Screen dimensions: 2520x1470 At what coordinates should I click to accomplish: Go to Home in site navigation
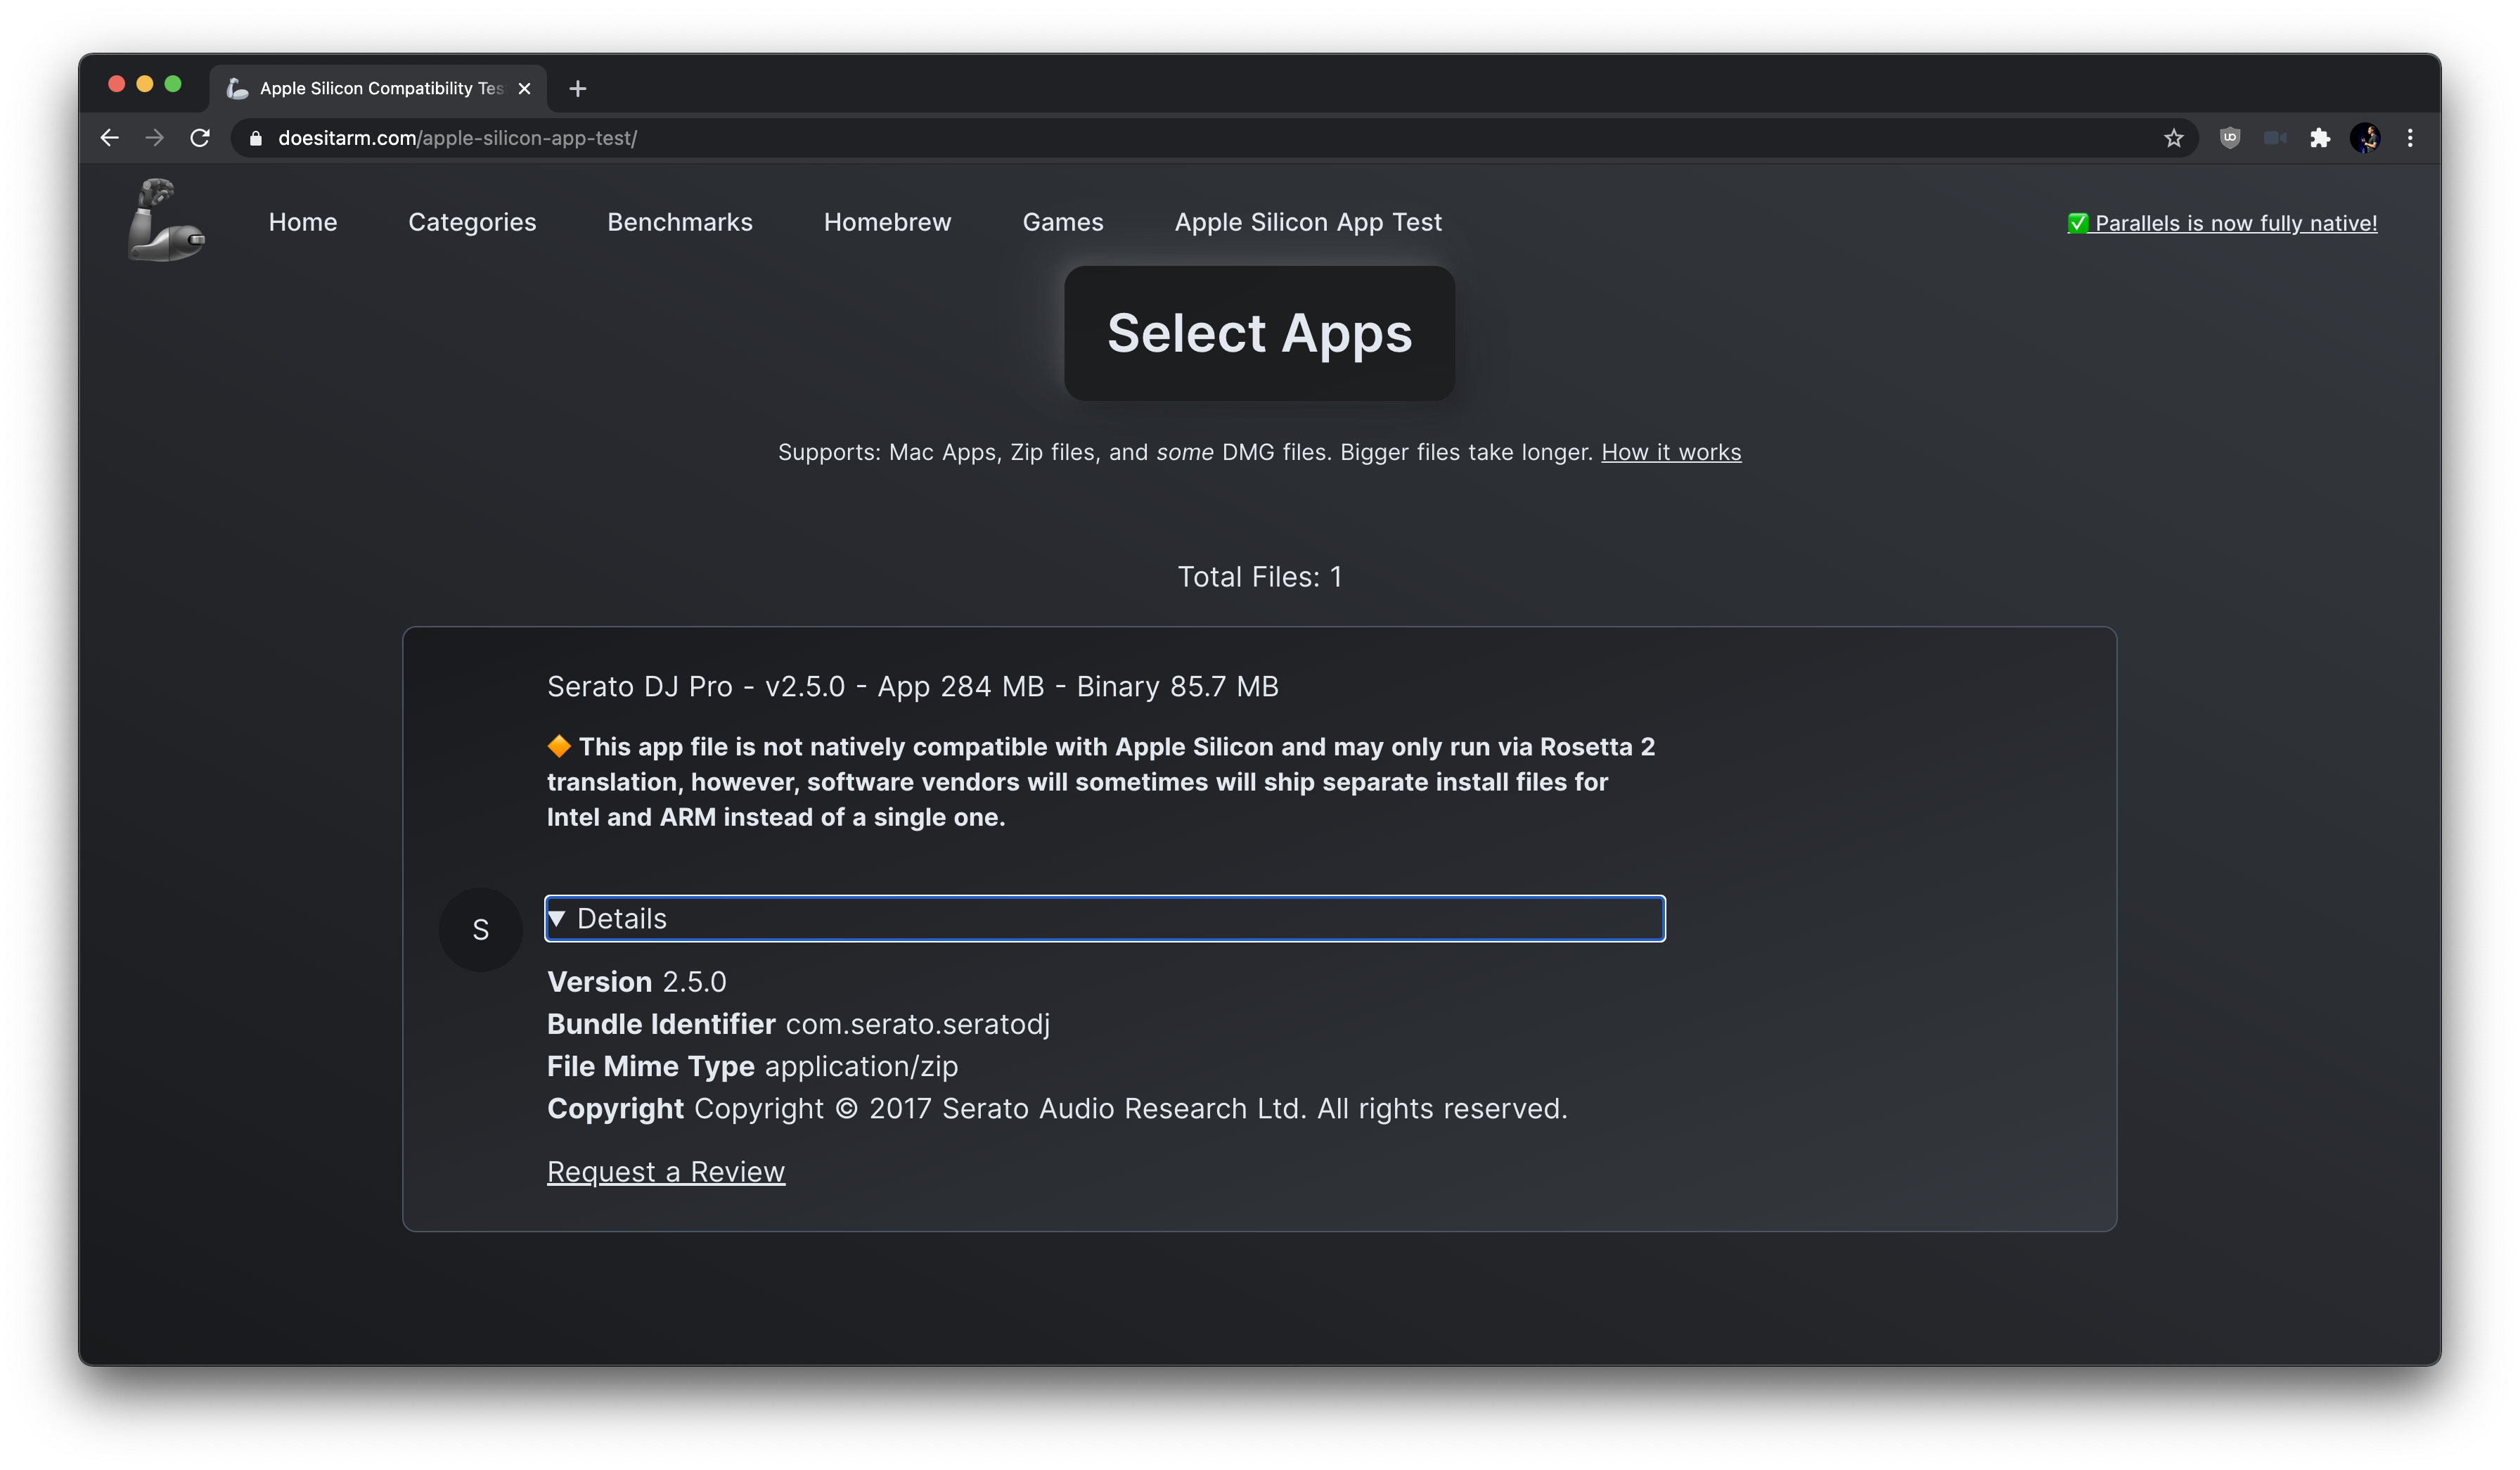(x=303, y=222)
